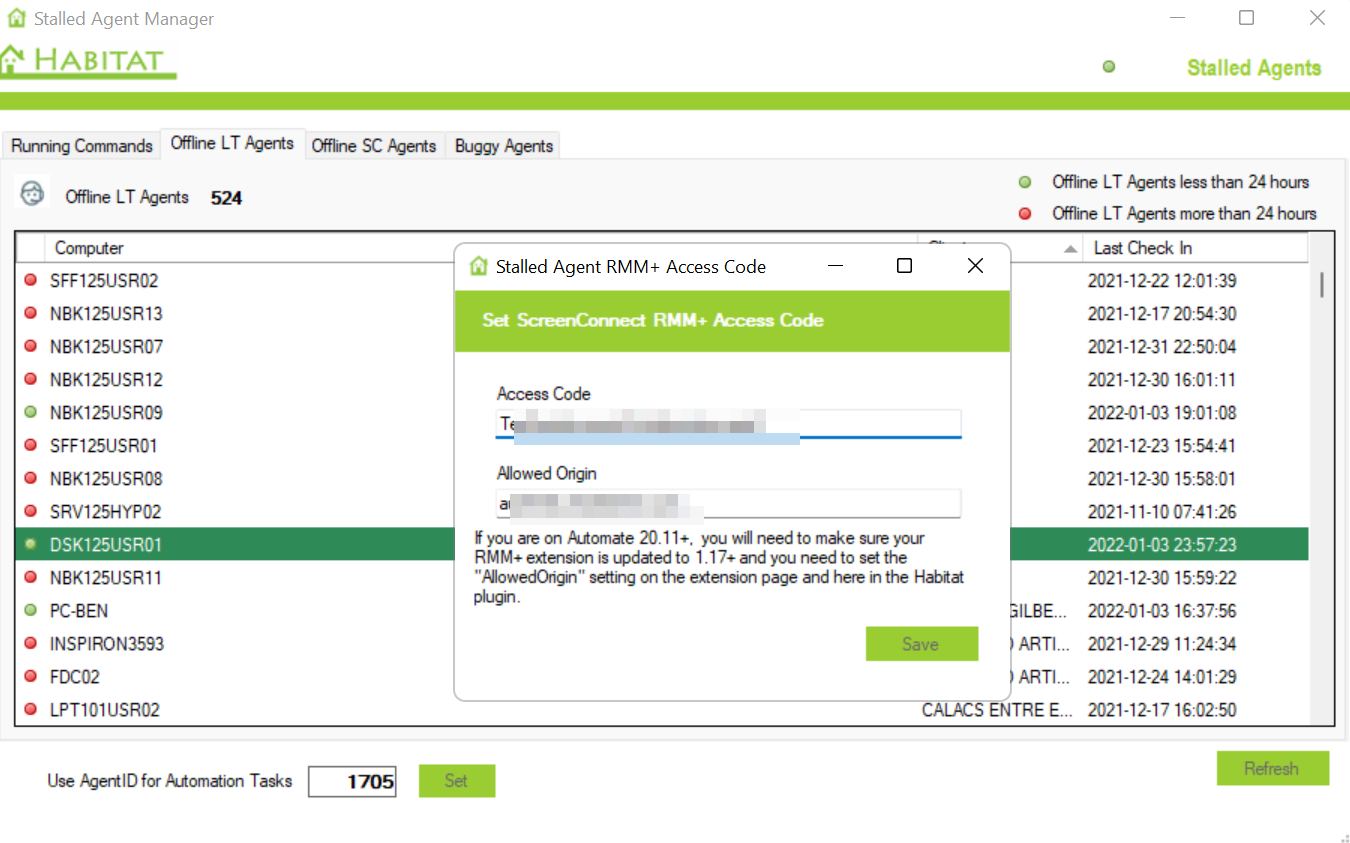Select computer row SRV125HYP02
The image size is (1350, 843).
pyautogui.click(x=106, y=512)
